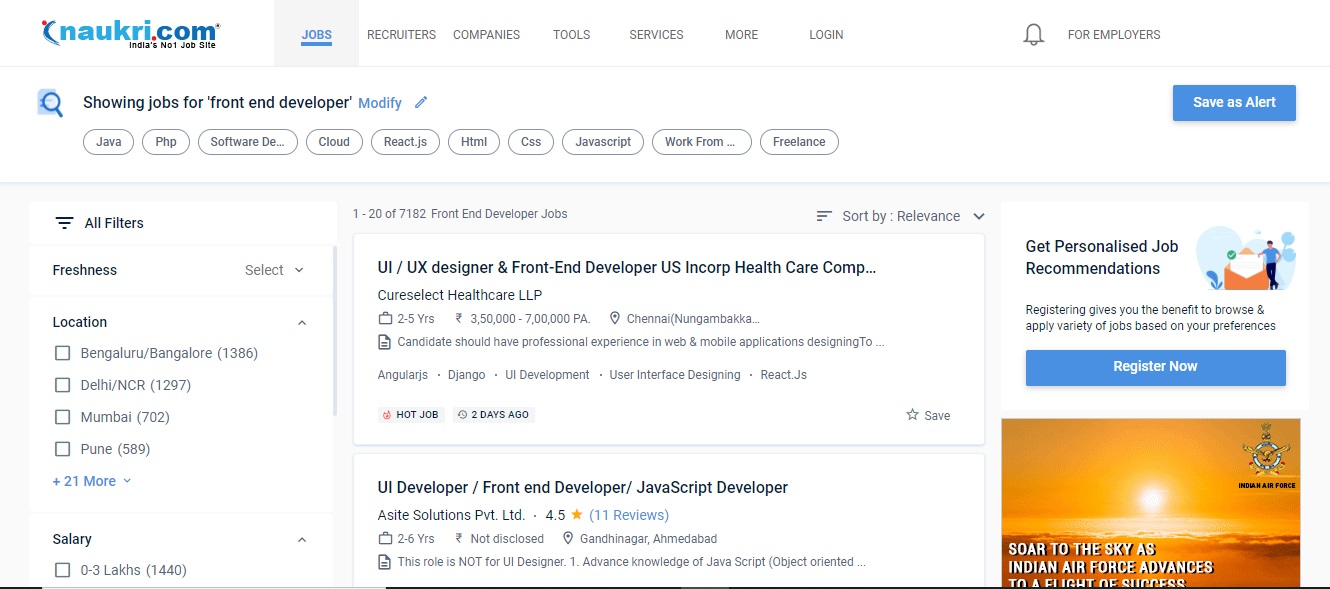Tick the Delhi/NCR location checkbox
The height and width of the screenshot is (589, 1330).
tap(62, 385)
